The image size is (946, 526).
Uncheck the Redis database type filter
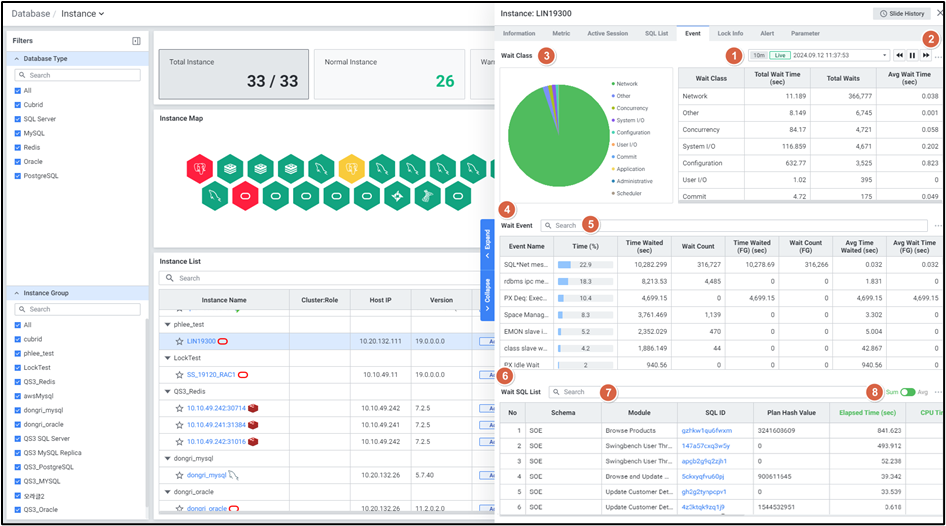tap(17, 147)
